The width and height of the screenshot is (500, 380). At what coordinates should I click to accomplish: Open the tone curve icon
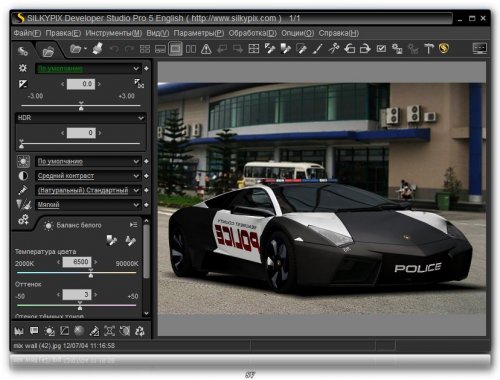click(x=64, y=331)
